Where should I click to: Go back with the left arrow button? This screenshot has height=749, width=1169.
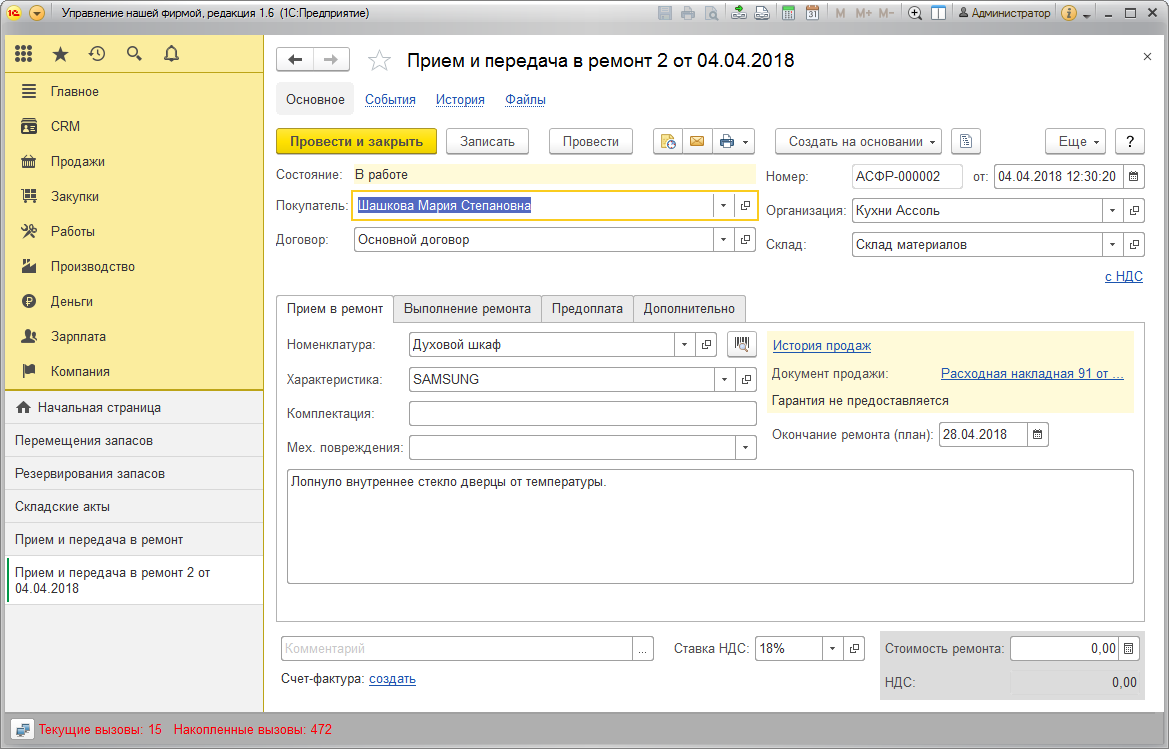coord(295,60)
